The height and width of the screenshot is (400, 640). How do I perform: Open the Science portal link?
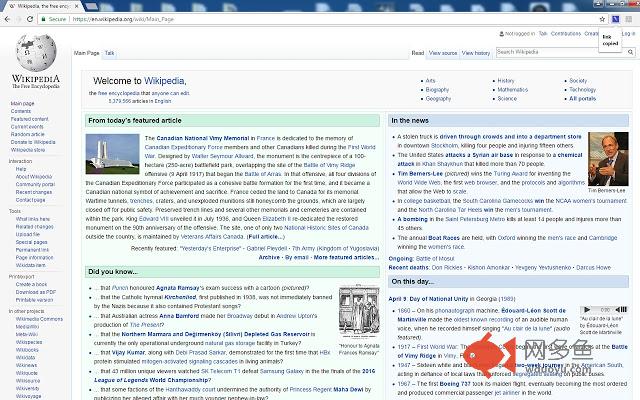507,99
